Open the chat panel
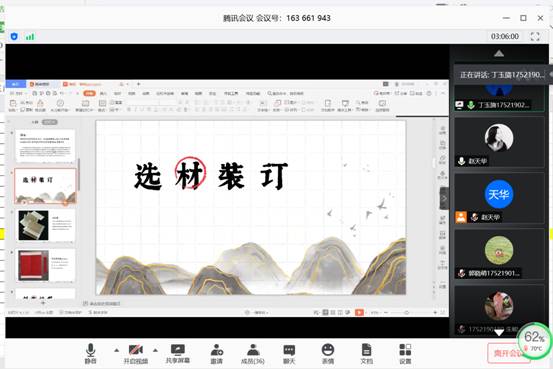This screenshot has height=369, width=553. coord(289,354)
